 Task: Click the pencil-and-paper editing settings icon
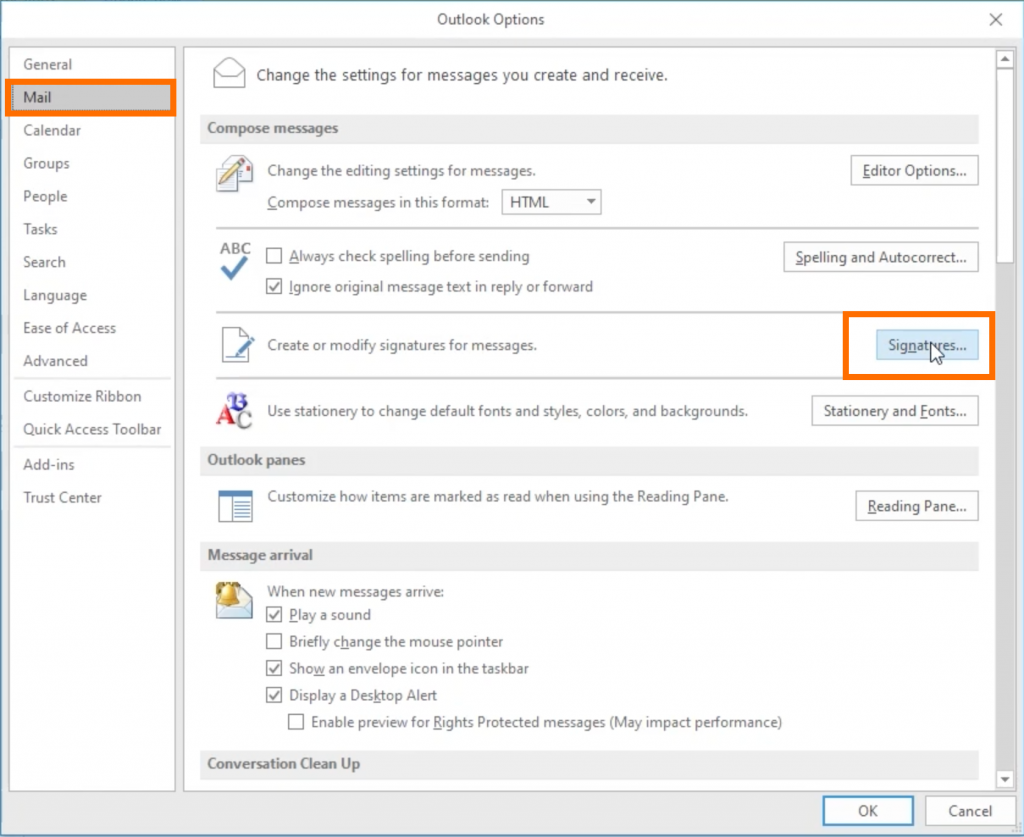coord(234,173)
